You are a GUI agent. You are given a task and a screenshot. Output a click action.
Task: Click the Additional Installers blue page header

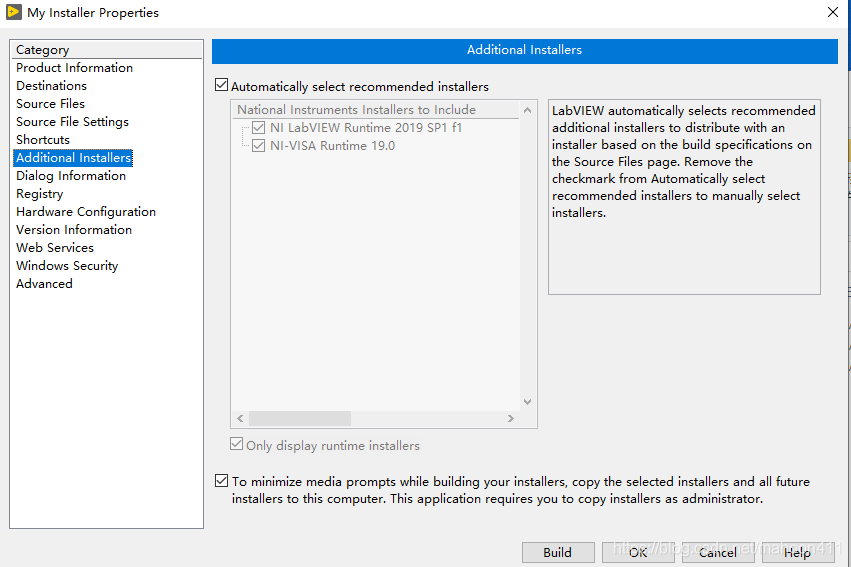pos(524,50)
